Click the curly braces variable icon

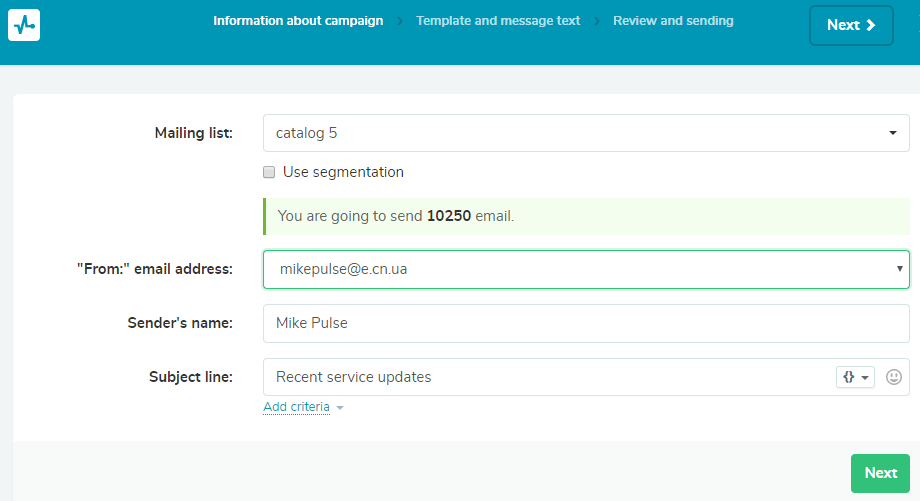tap(848, 377)
